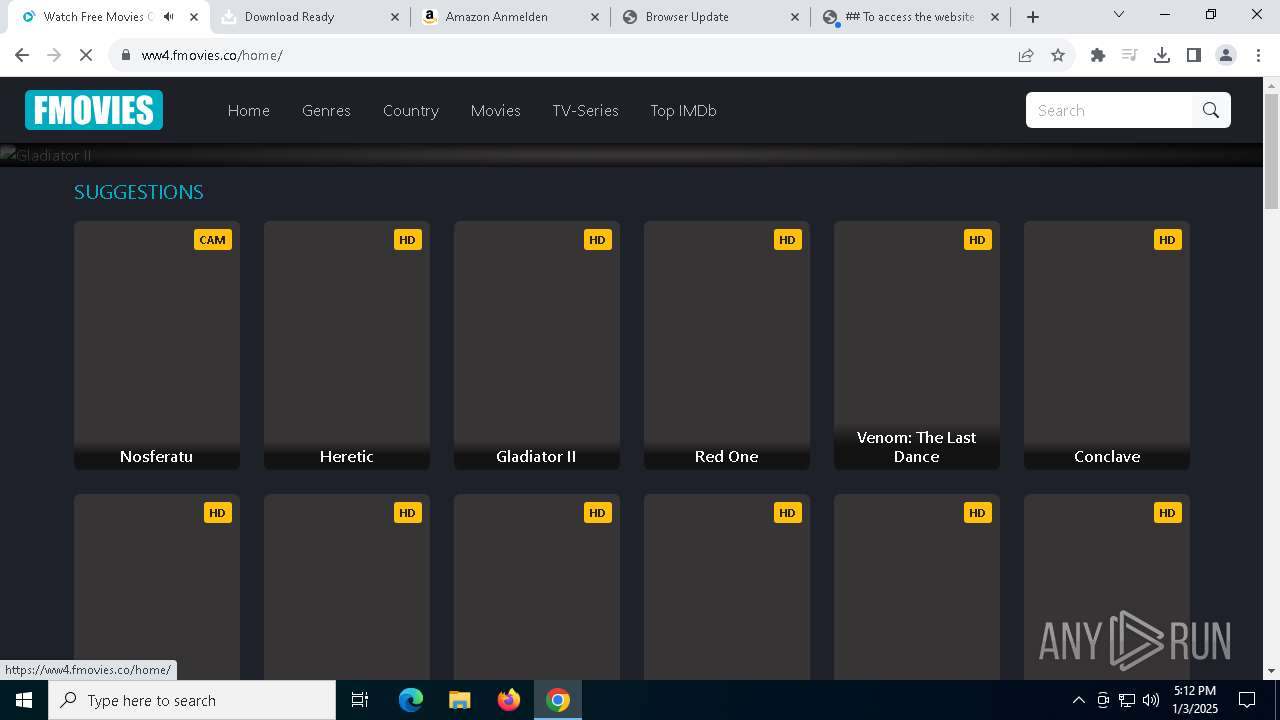Show hidden system tray icons
The width and height of the screenshot is (1280, 720).
click(1078, 700)
